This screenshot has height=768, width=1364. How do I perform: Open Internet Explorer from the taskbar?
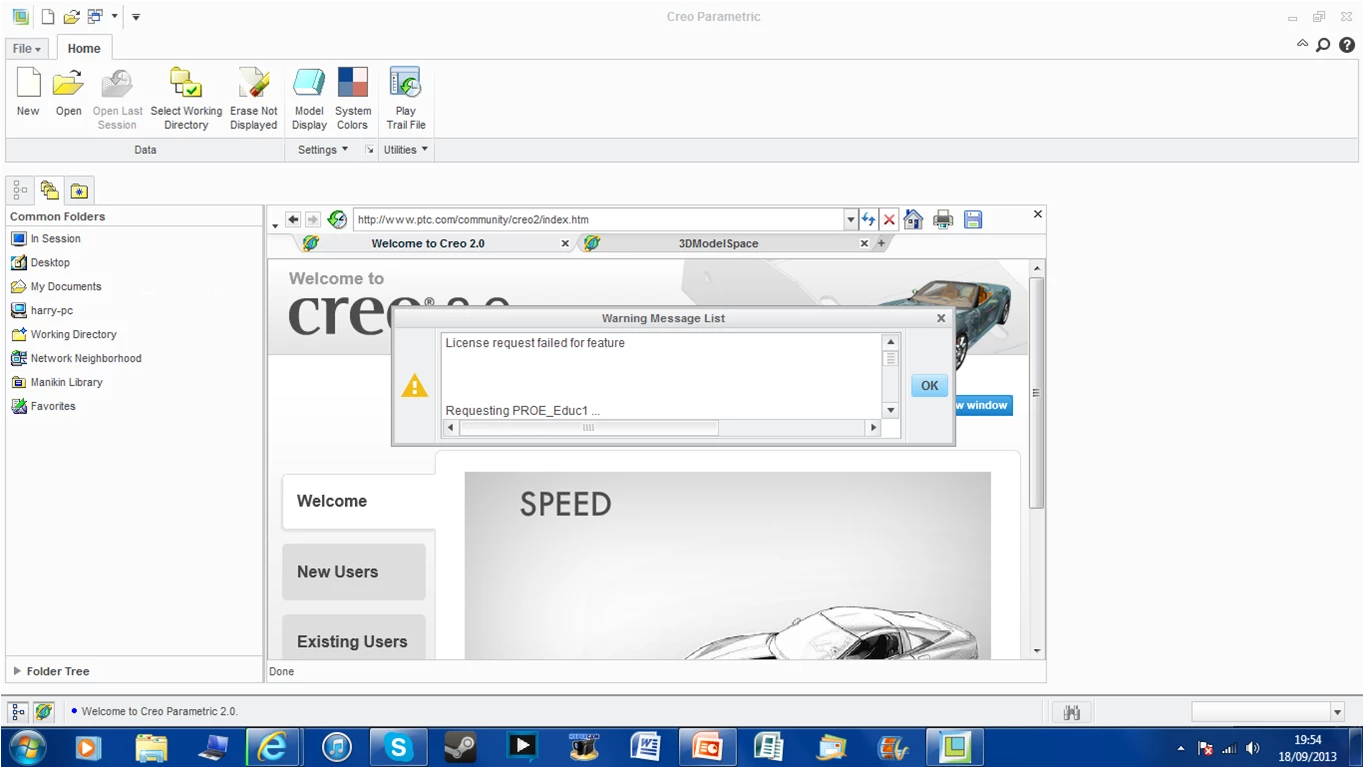tap(272, 747)
